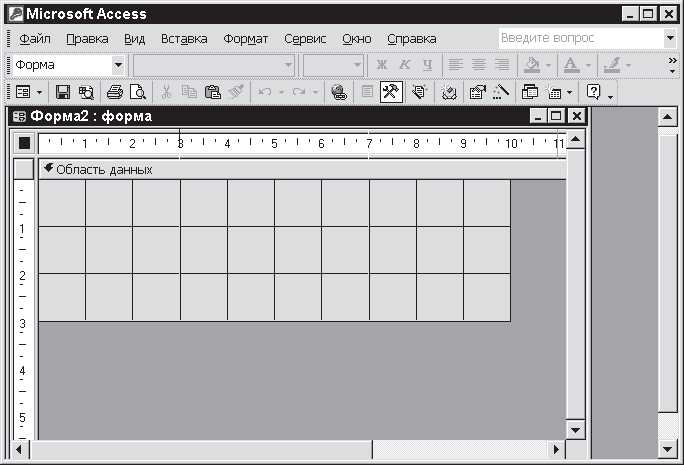Click the form selector black square
Image resolution: width=684 pixels, height=465 pixels.
(24, 144)
